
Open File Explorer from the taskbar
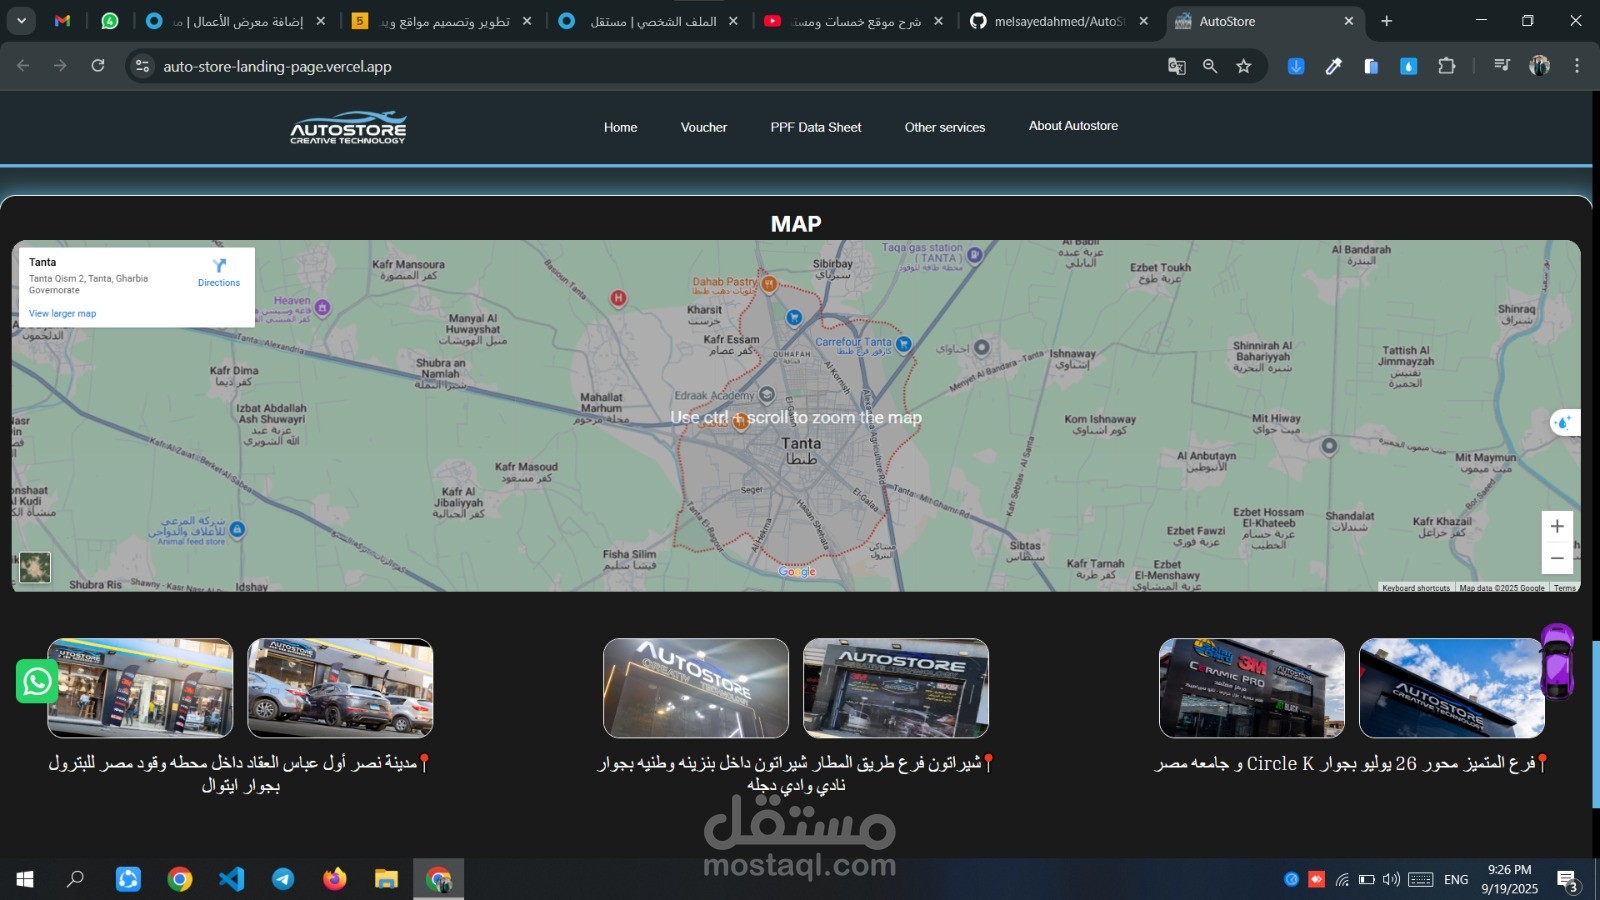coord(387,879)
